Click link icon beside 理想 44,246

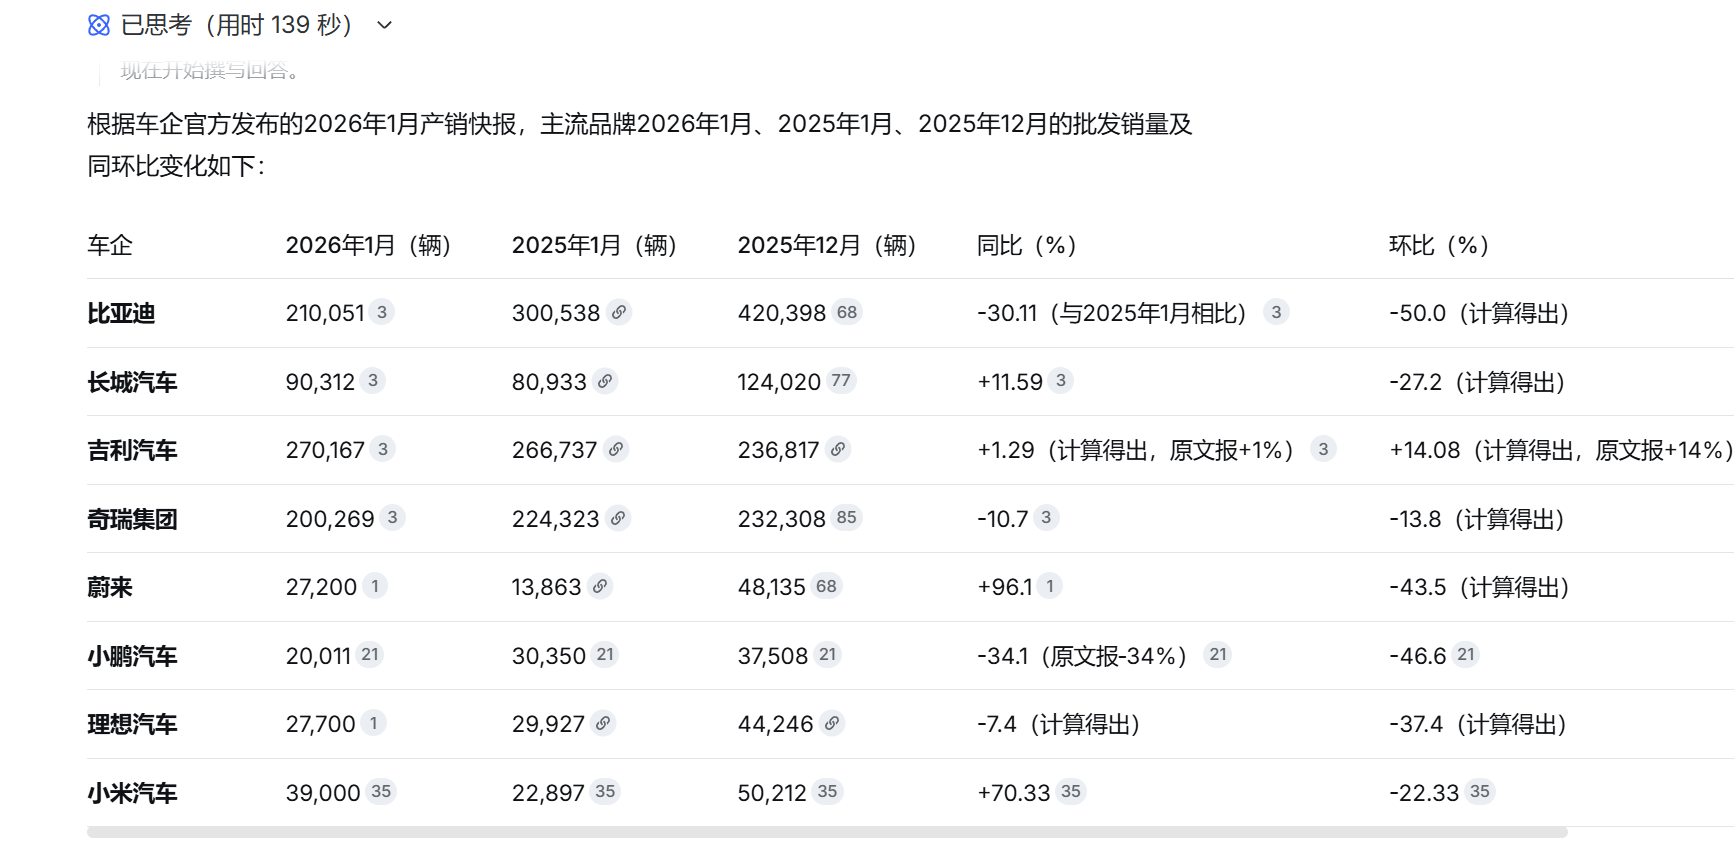[832, 723]
